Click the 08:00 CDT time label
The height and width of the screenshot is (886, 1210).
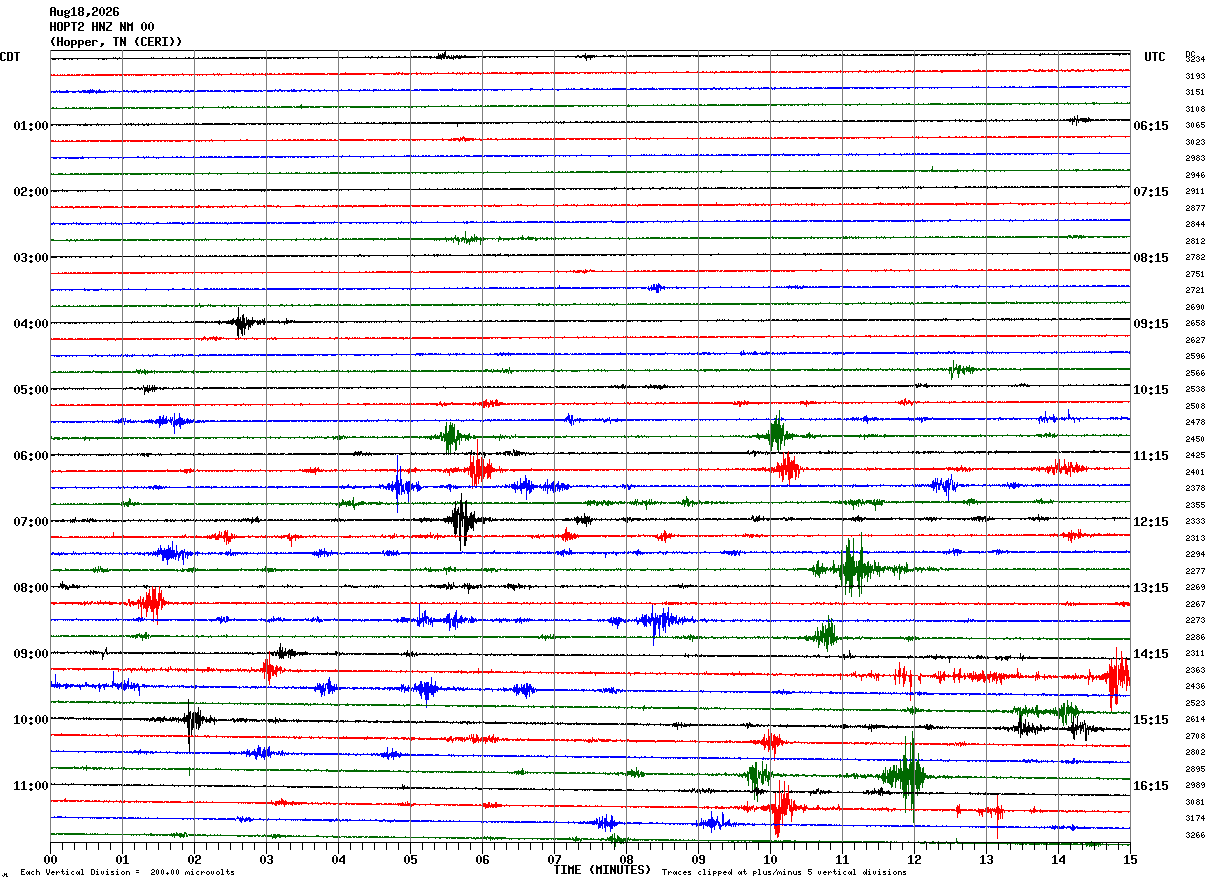point(31,588)
